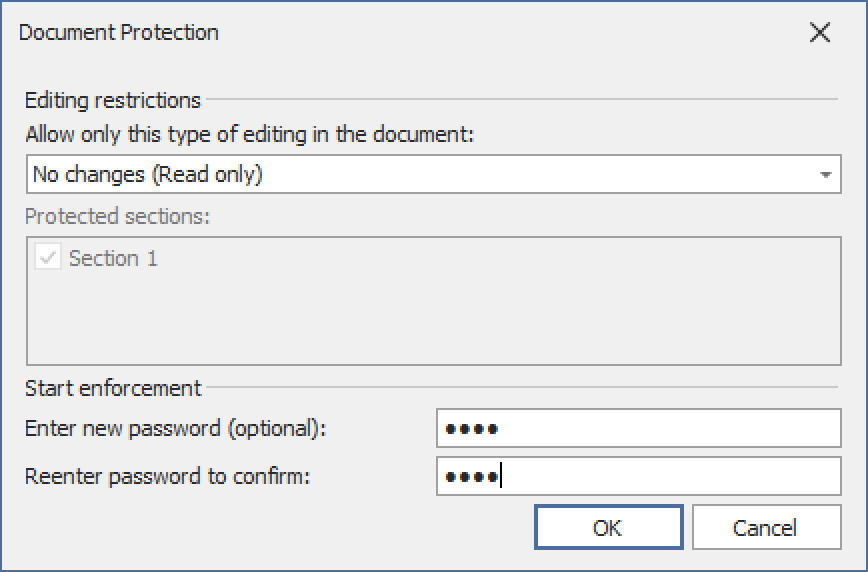Viewport: 868px width, 572px height.
Task: Click the 'Reenter password to confirm:' label
Action: tap(168, 476)
